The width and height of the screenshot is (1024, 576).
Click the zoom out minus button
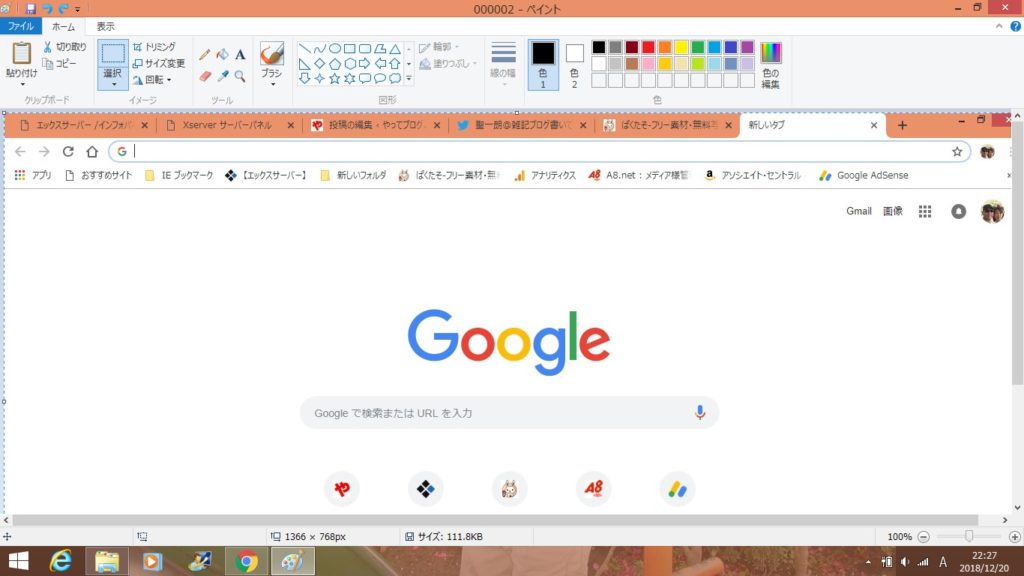923,536
